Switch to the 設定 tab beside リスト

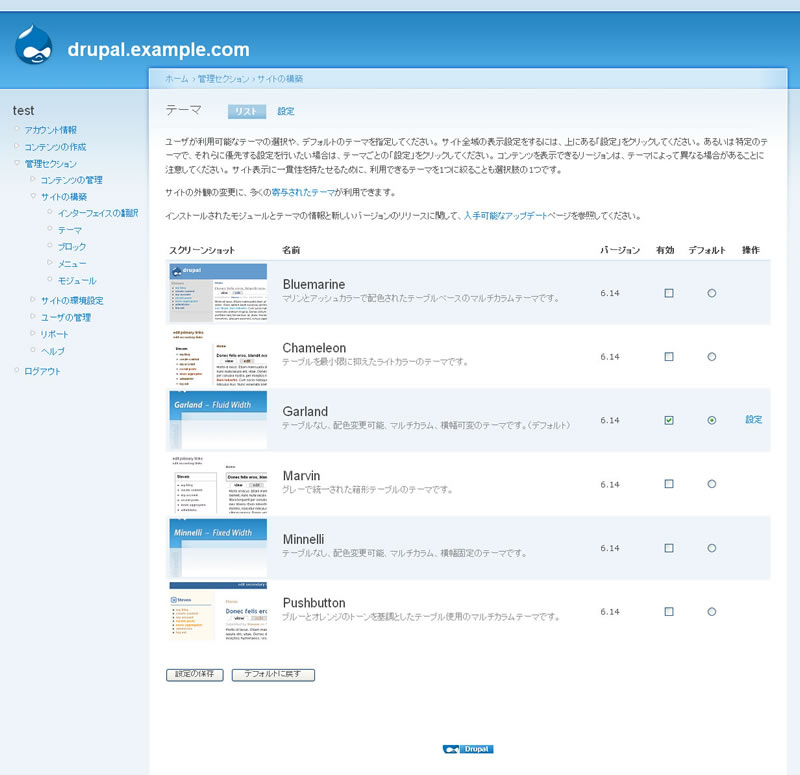click(286, 111)
